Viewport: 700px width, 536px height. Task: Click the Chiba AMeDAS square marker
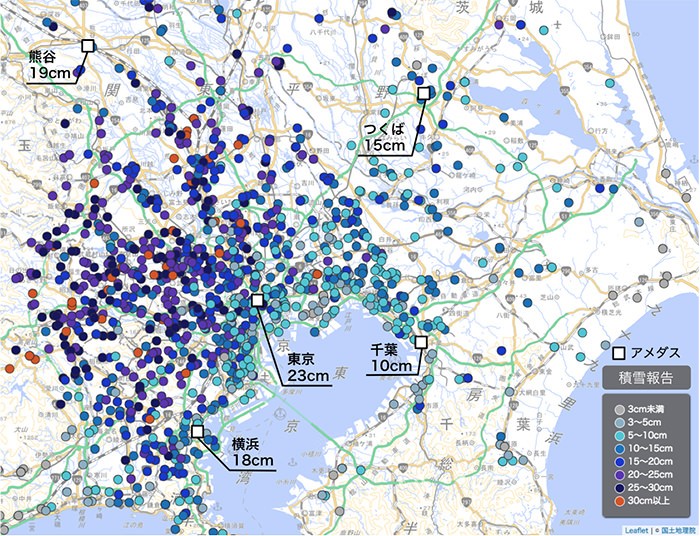tap(420, 342)
